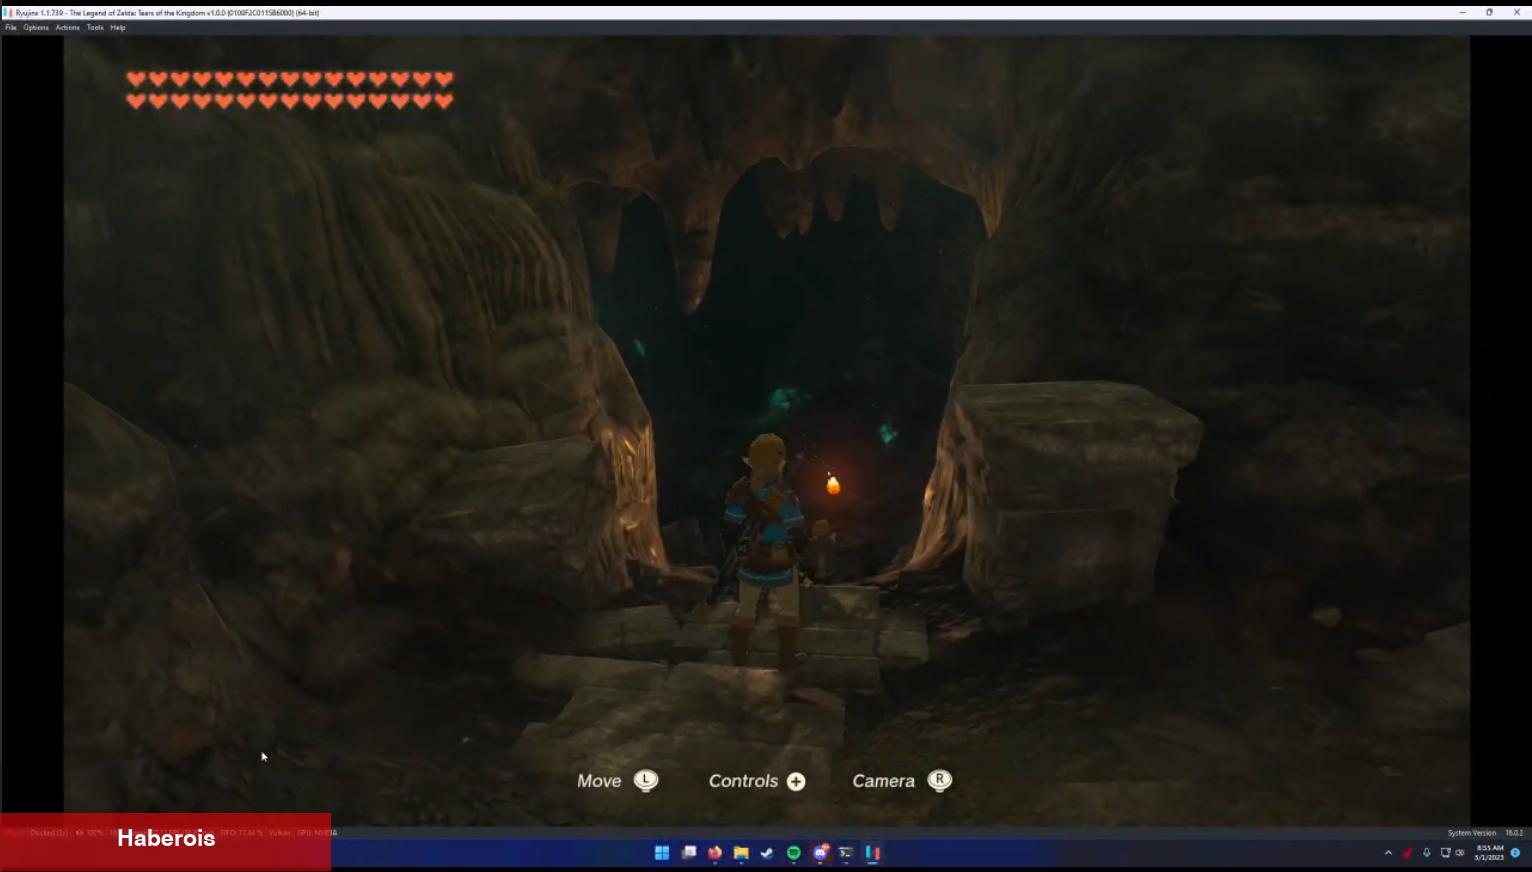
Task: Open volume control in the tray
Action: 1460,853
